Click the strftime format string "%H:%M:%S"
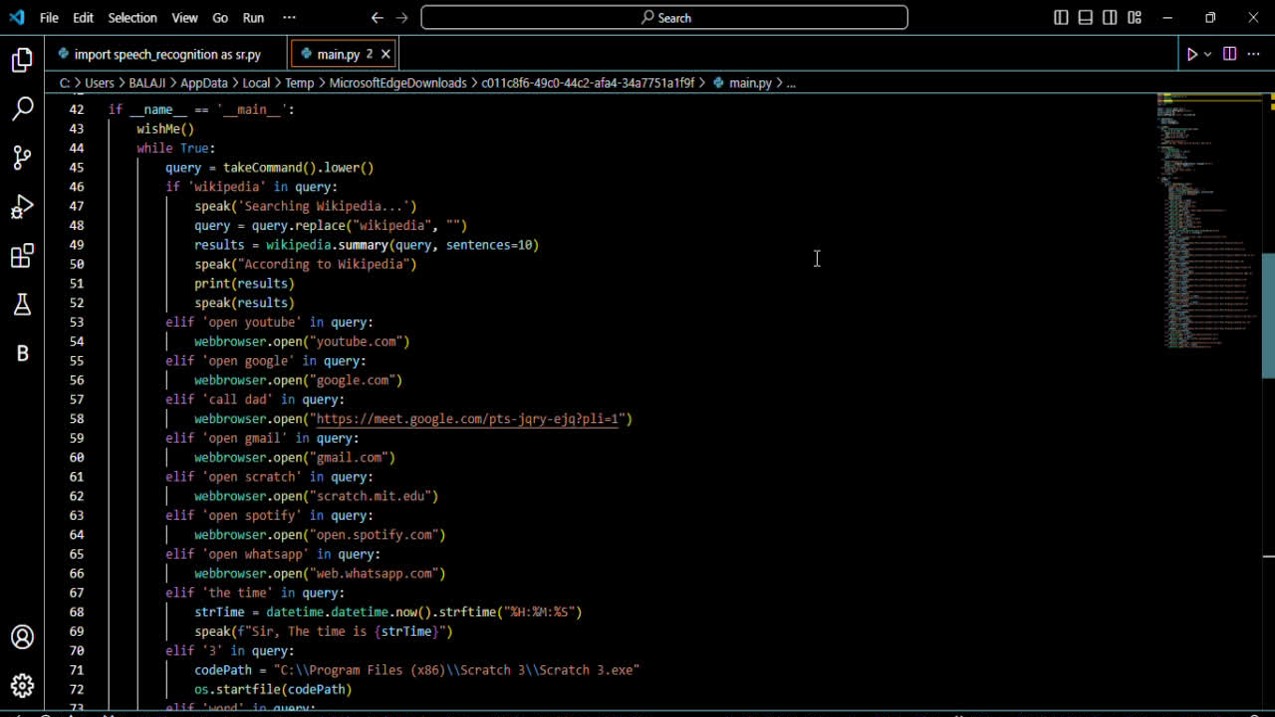 pyautogui.click(x=539, y=612)
